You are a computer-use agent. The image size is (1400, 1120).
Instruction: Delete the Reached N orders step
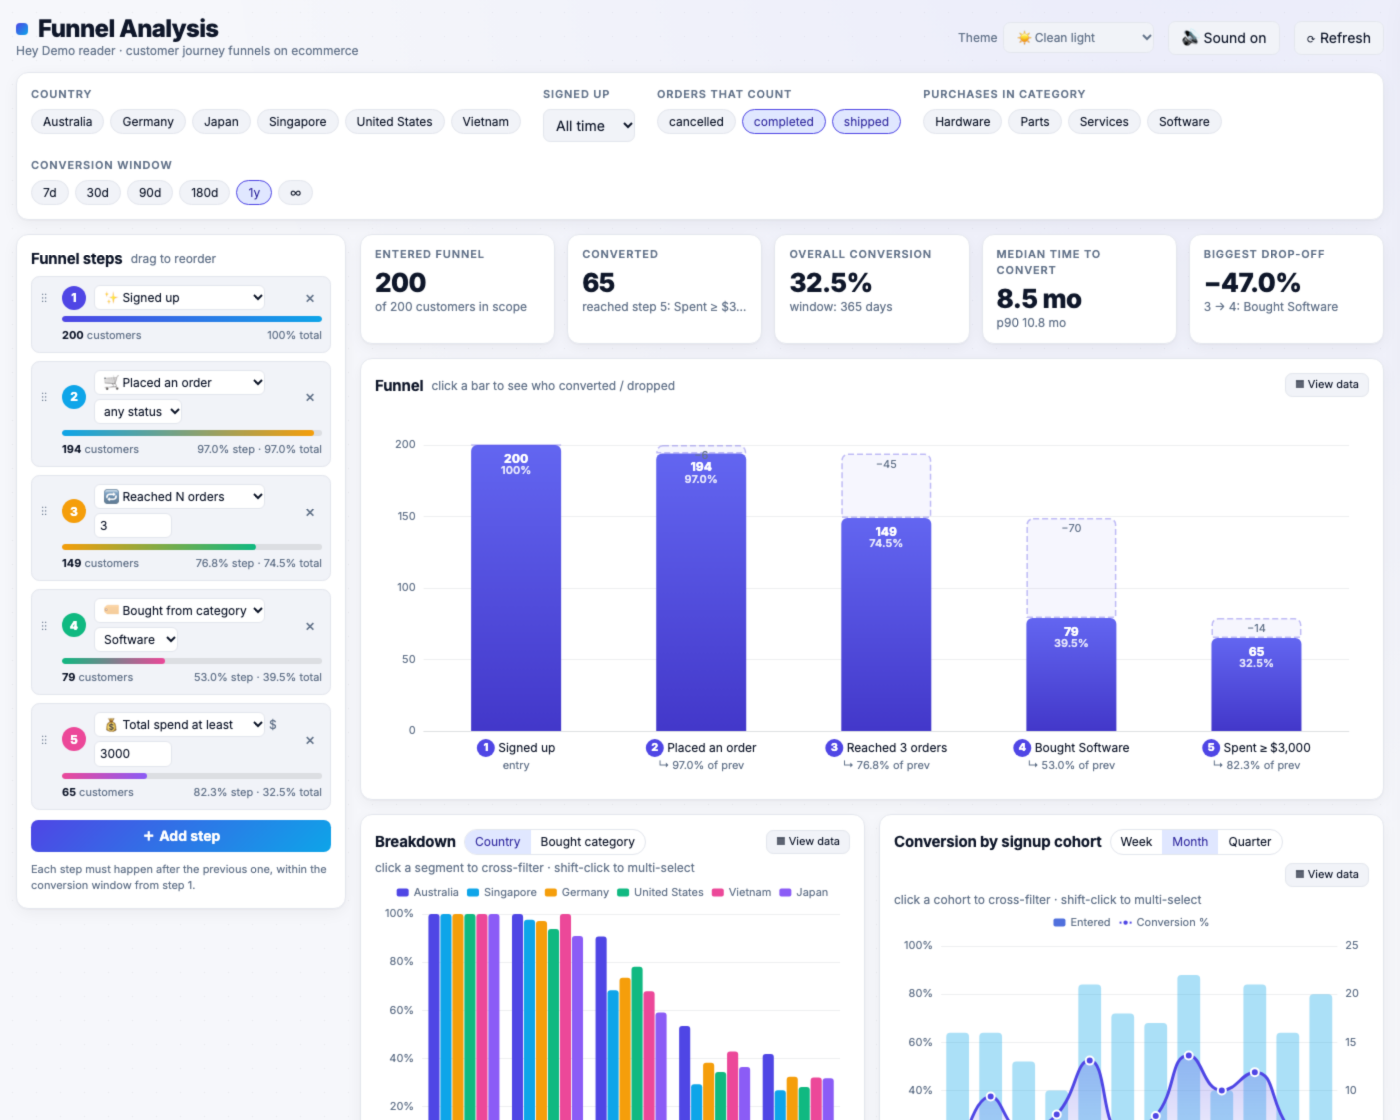coord(310,512)
